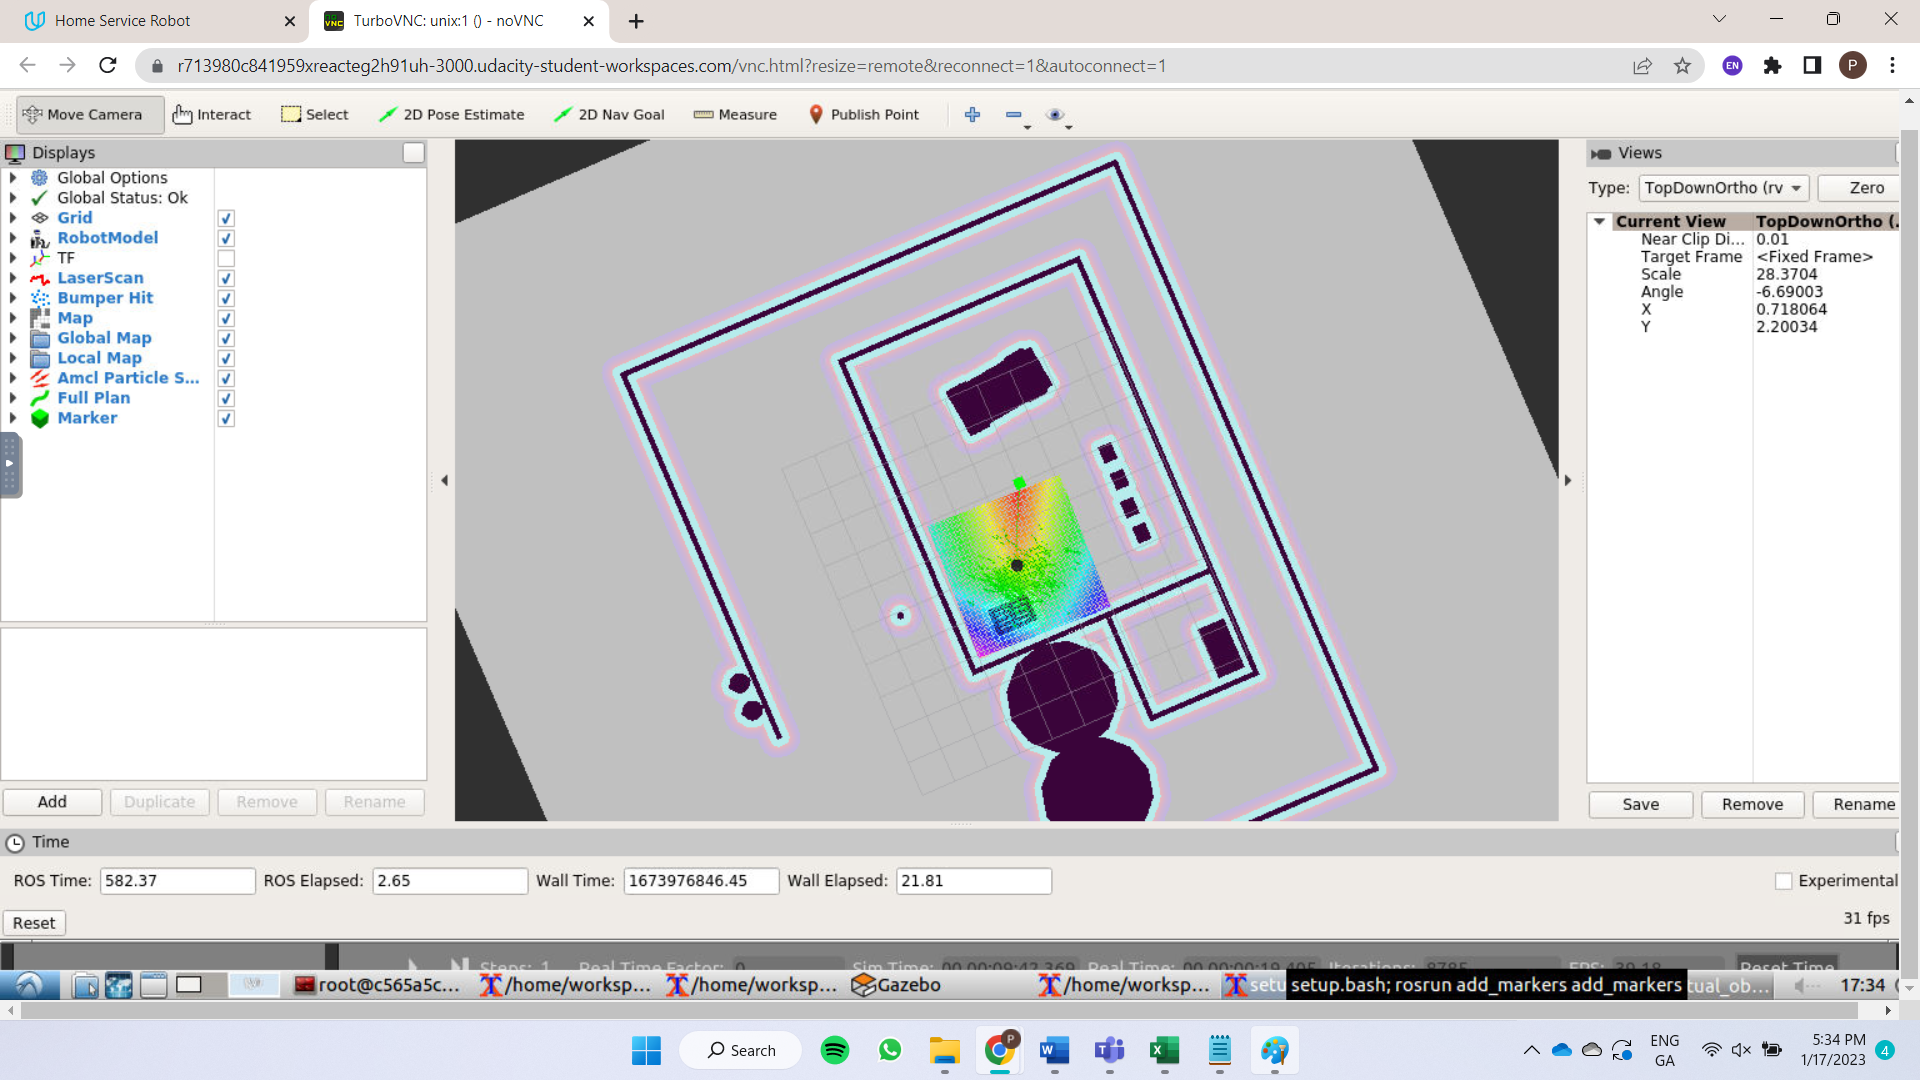Expand the RobotModel tree item
The height and width of the screenshot is (1080, 1920).
pyautogui.click(x=13, y=237)
